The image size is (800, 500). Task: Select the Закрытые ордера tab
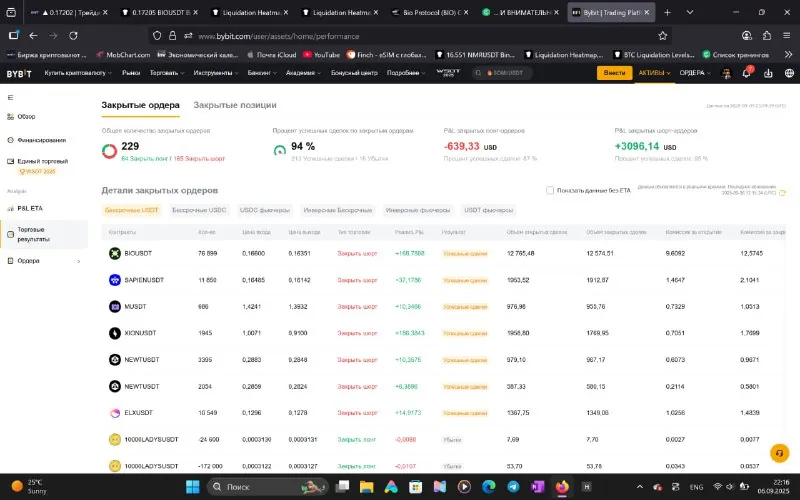[140, 105]
